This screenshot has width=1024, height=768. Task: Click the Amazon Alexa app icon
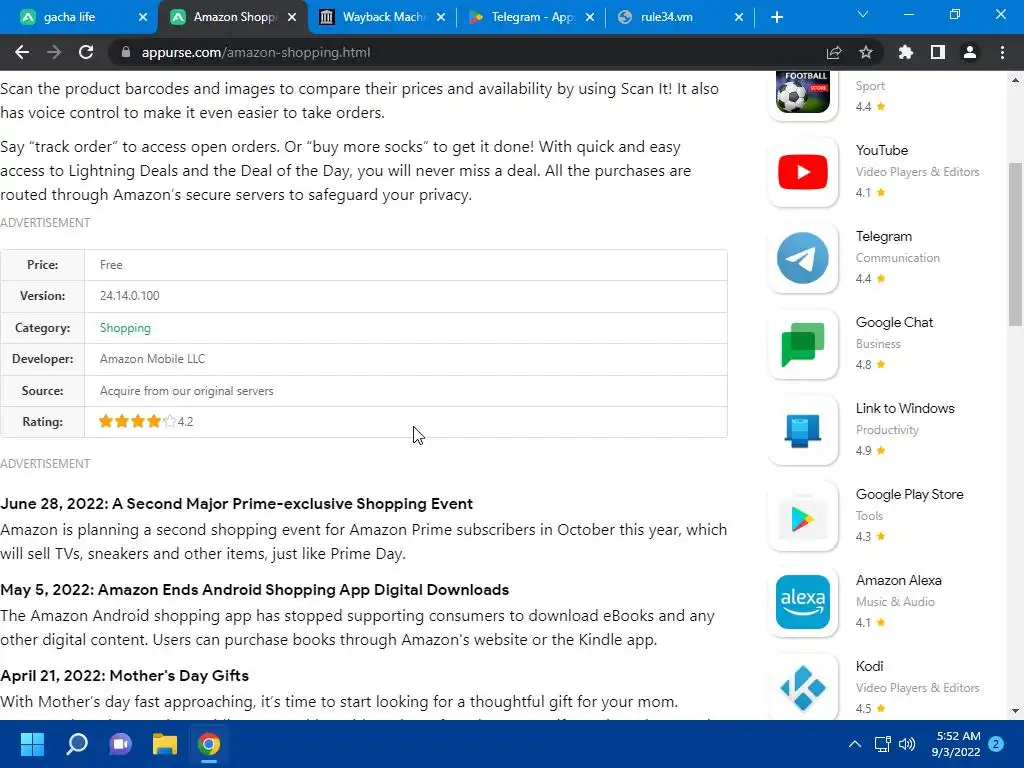pos(803,602)
